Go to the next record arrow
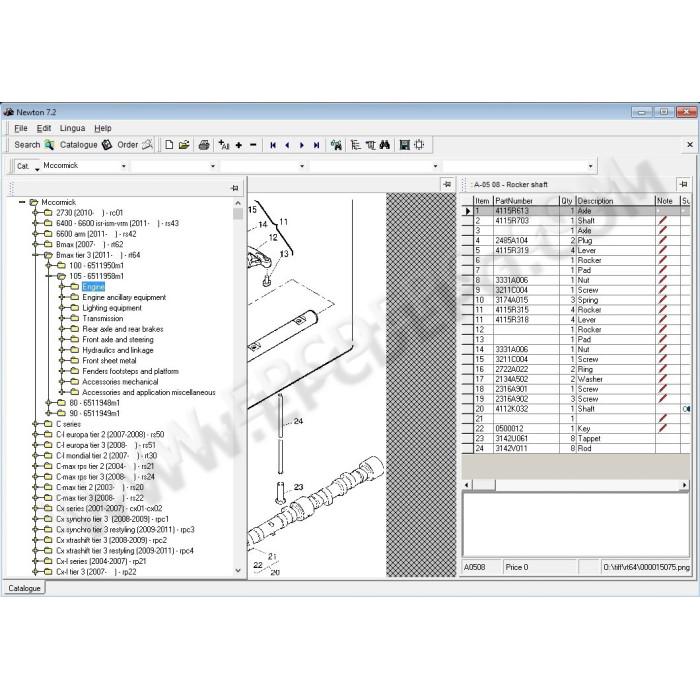Screen dimensions: 700x700 pos(302,145)
